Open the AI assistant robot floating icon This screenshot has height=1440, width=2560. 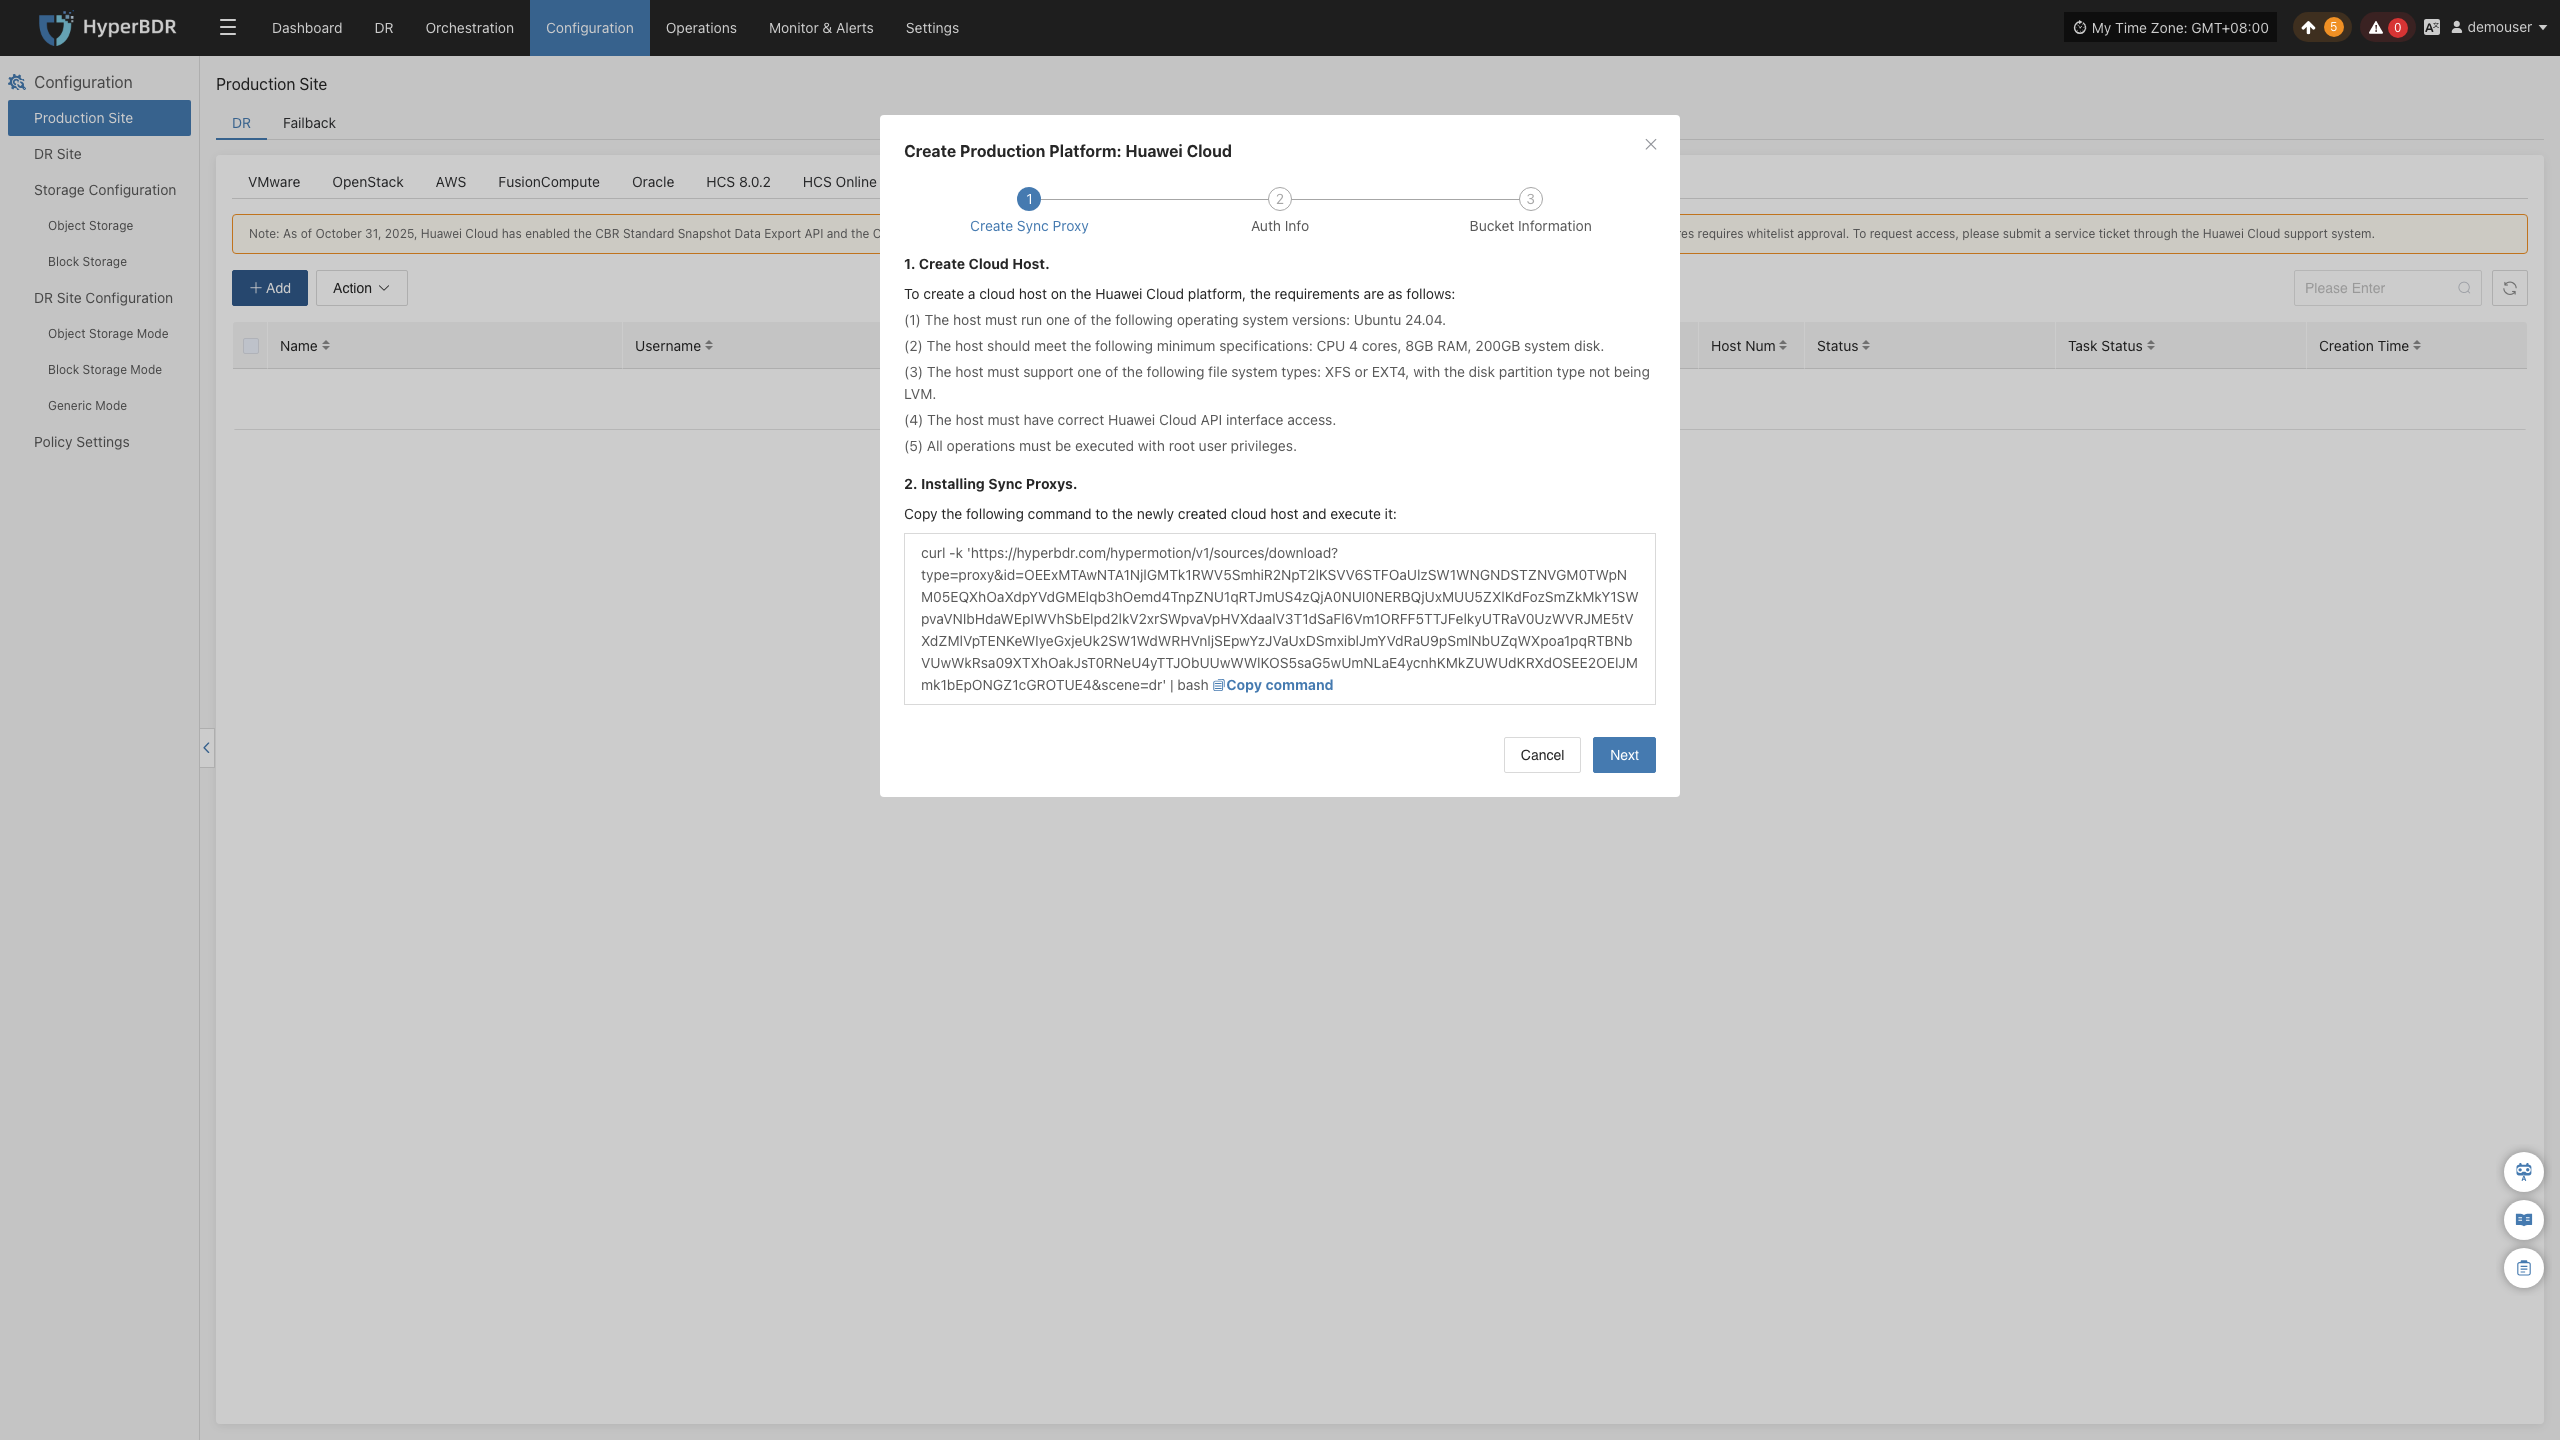pos(2523,1172)
